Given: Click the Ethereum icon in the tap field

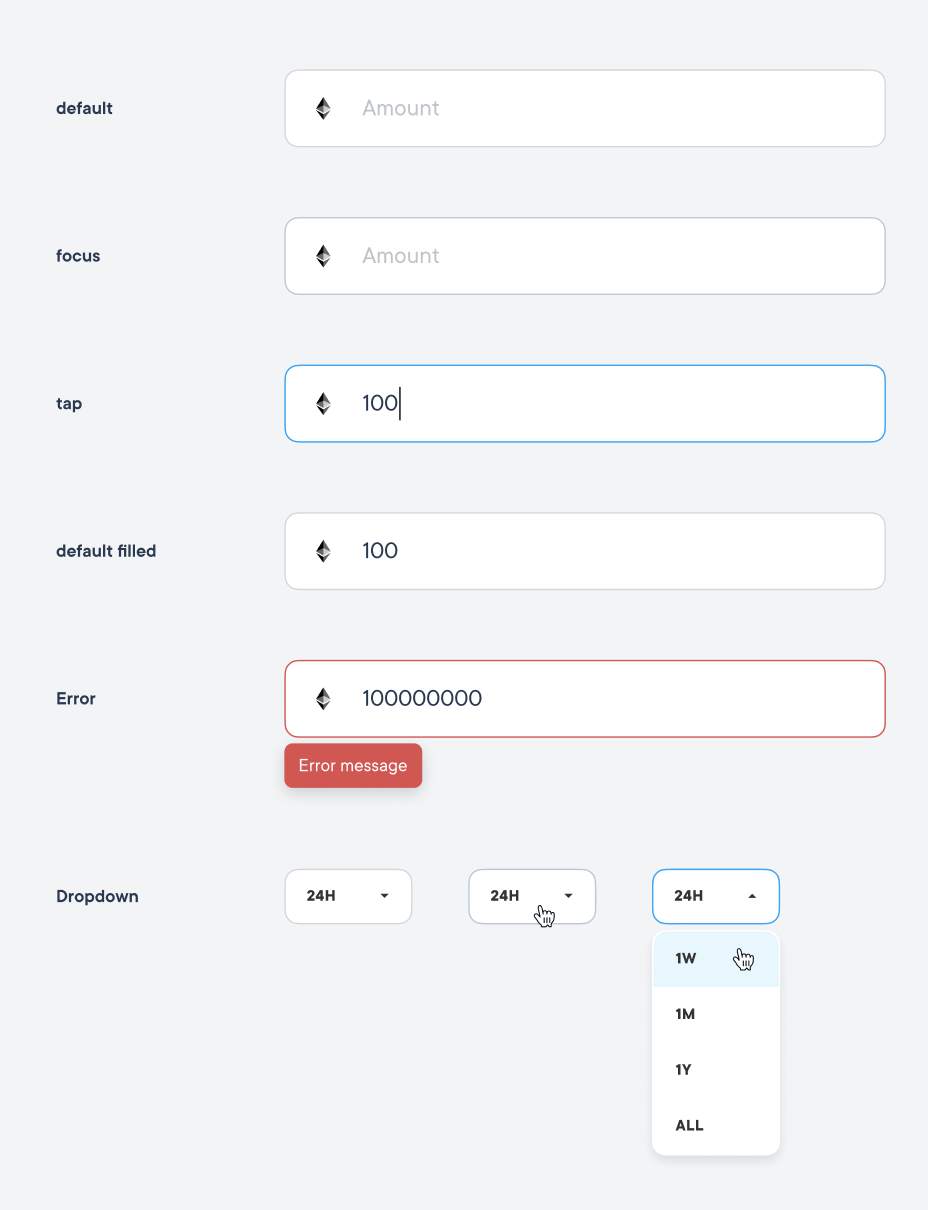Looking at the screenshot, I should point(322,403).
